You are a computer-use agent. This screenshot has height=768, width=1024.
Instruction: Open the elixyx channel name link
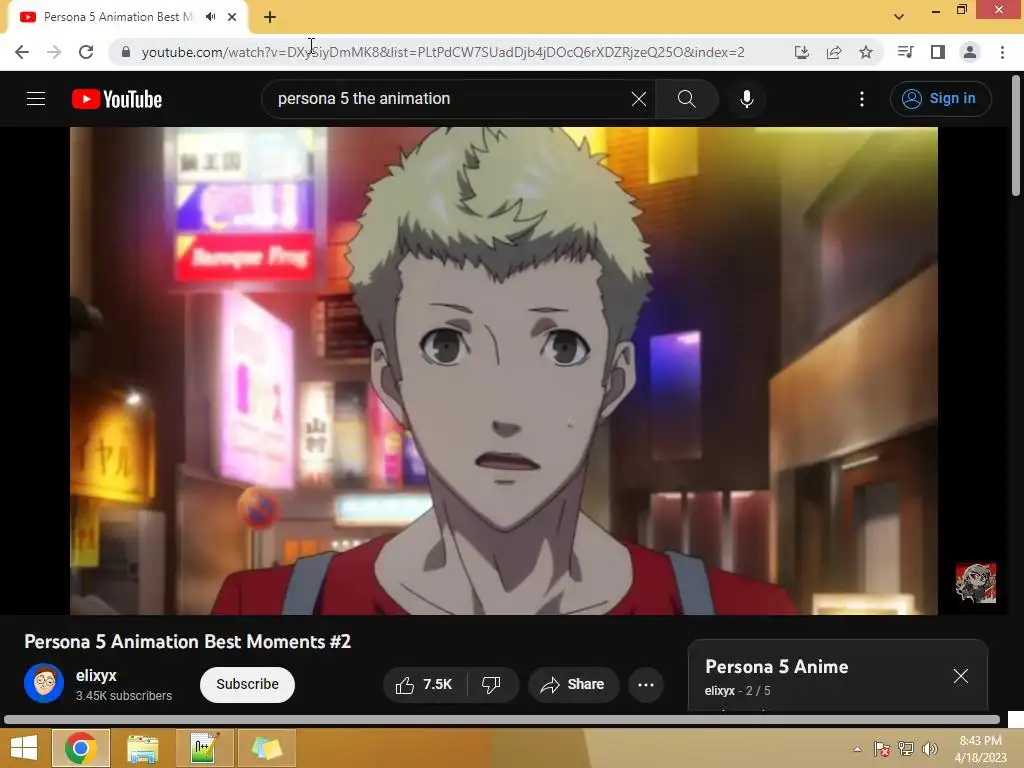96,675
